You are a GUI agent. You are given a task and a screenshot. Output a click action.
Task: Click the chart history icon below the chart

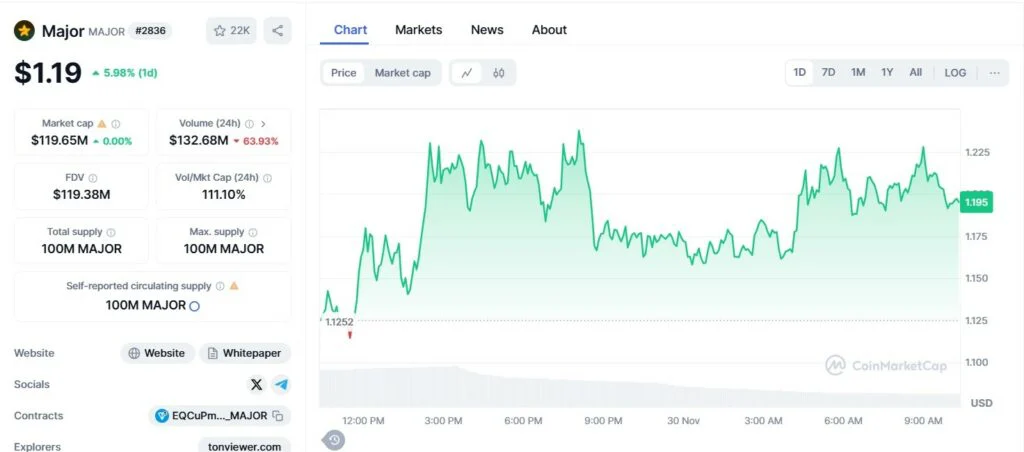tap(334, 440)
